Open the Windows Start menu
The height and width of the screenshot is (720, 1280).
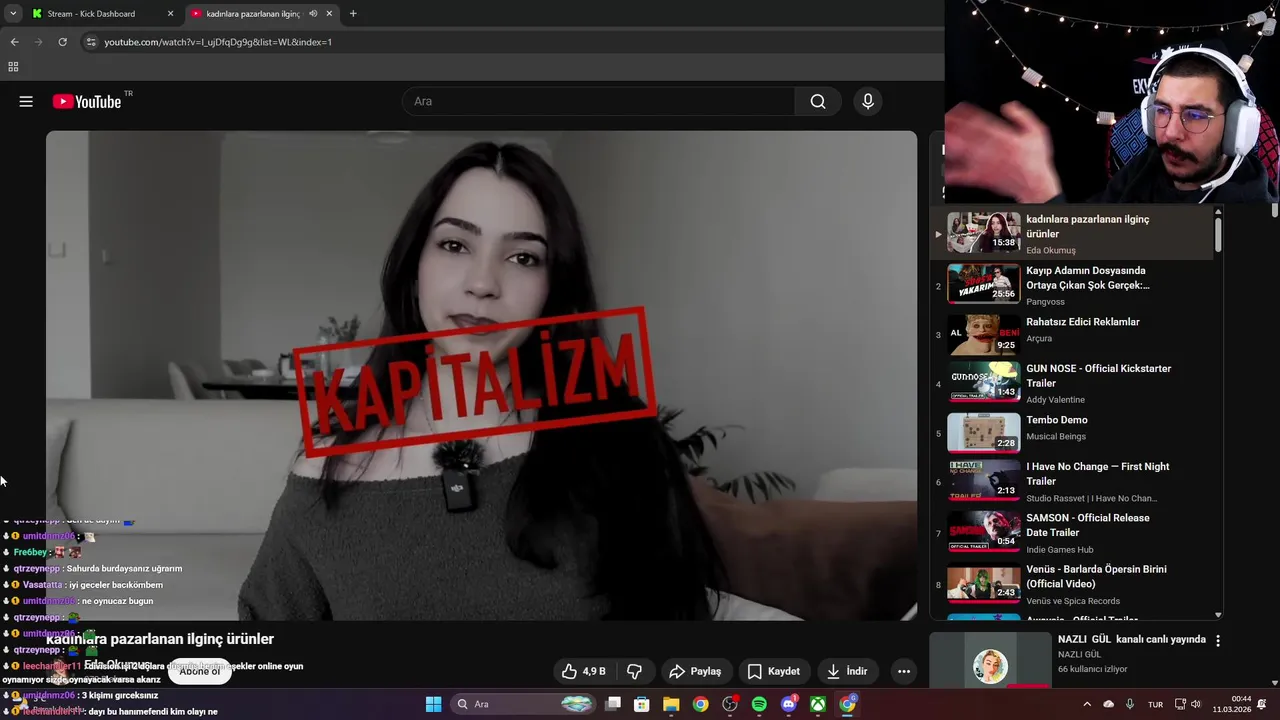click(x=433, y=704)
